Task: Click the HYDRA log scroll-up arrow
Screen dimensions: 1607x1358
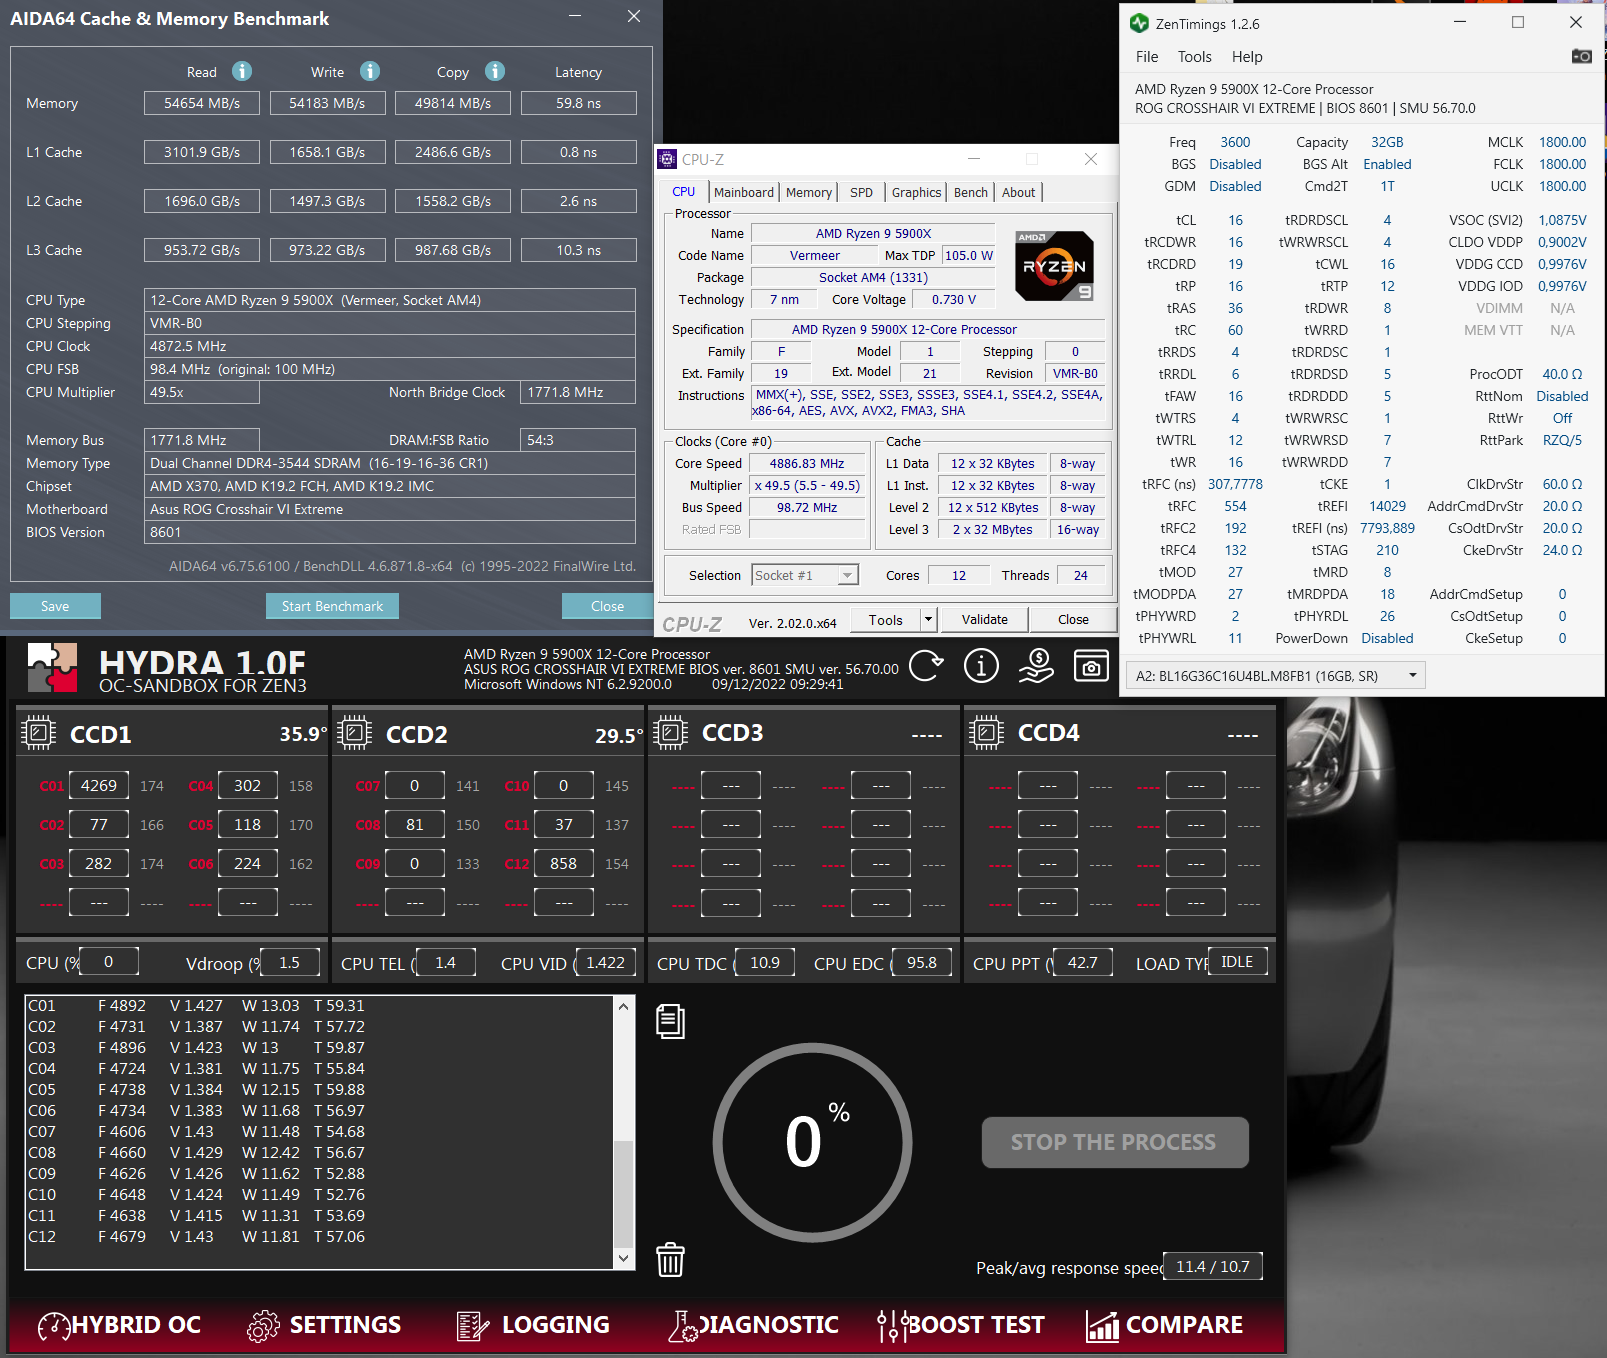Action: (x=623, y=1006)
